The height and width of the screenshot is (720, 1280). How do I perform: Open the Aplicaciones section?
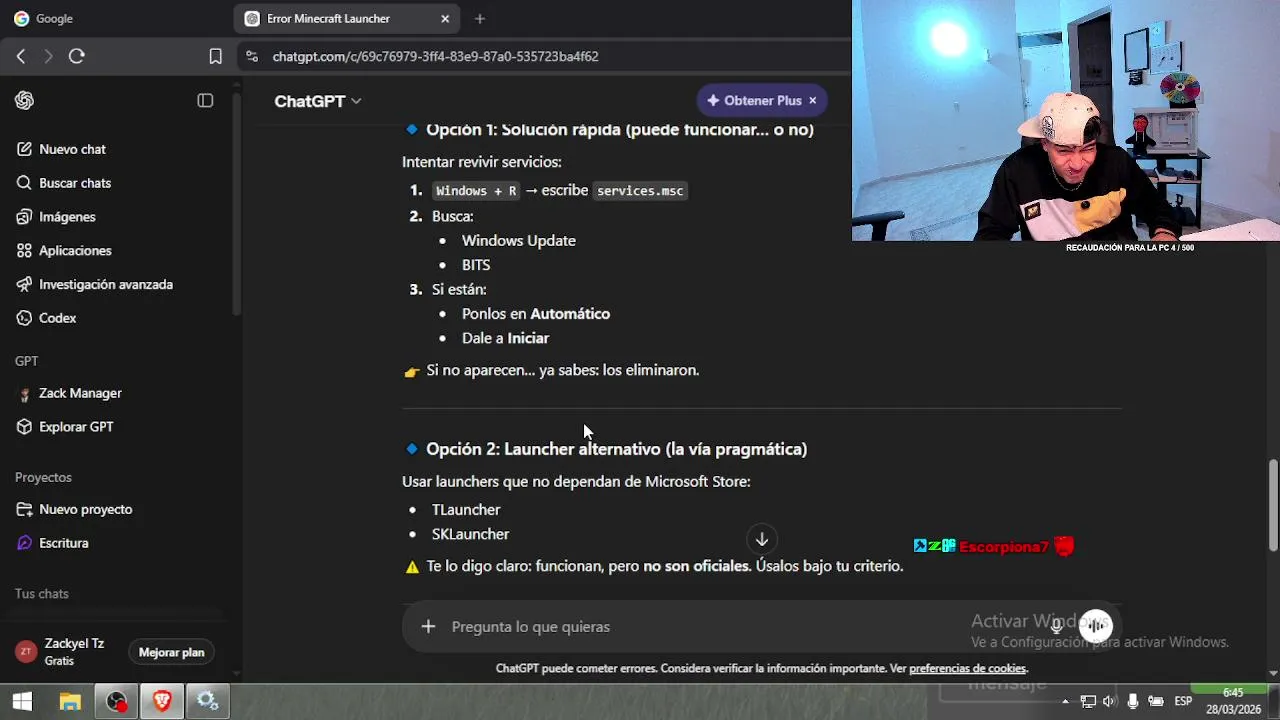[75, 251]
